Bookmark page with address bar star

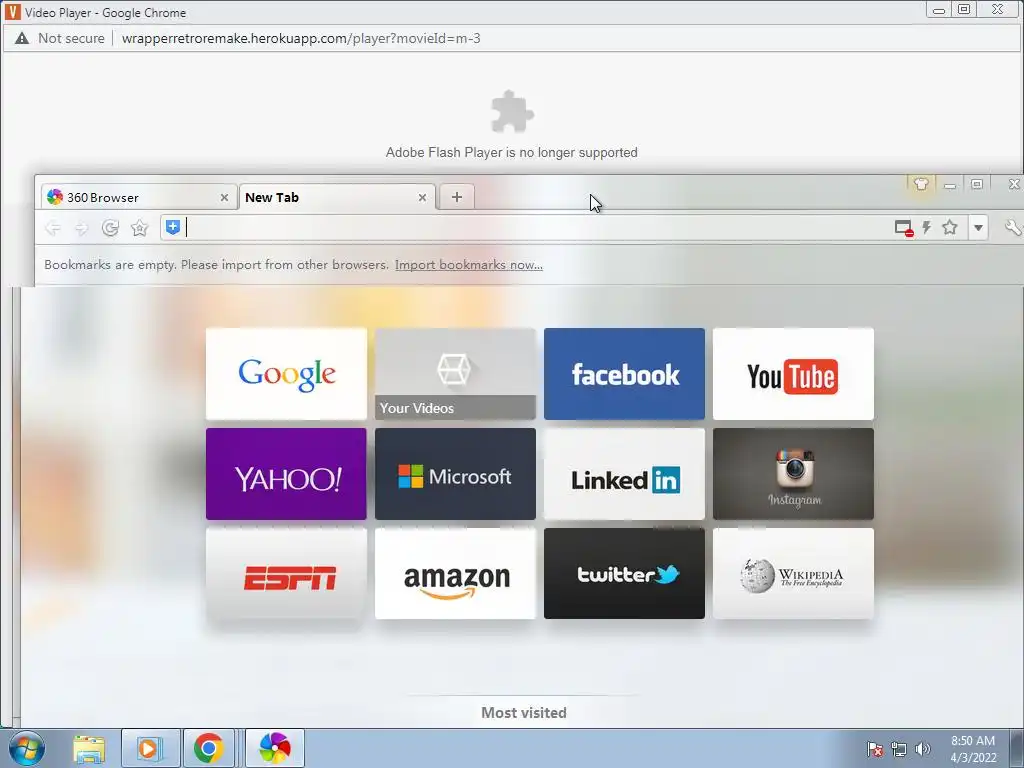click(950, 227)
